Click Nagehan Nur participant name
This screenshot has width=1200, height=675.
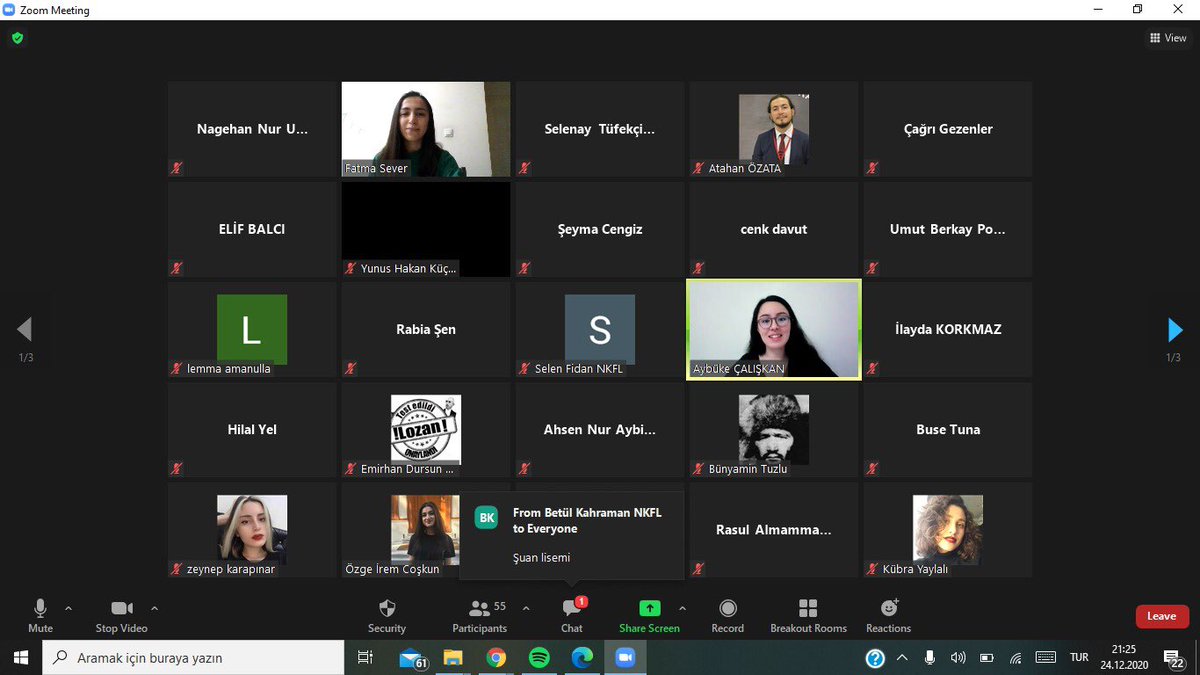(x=252, y=129)
